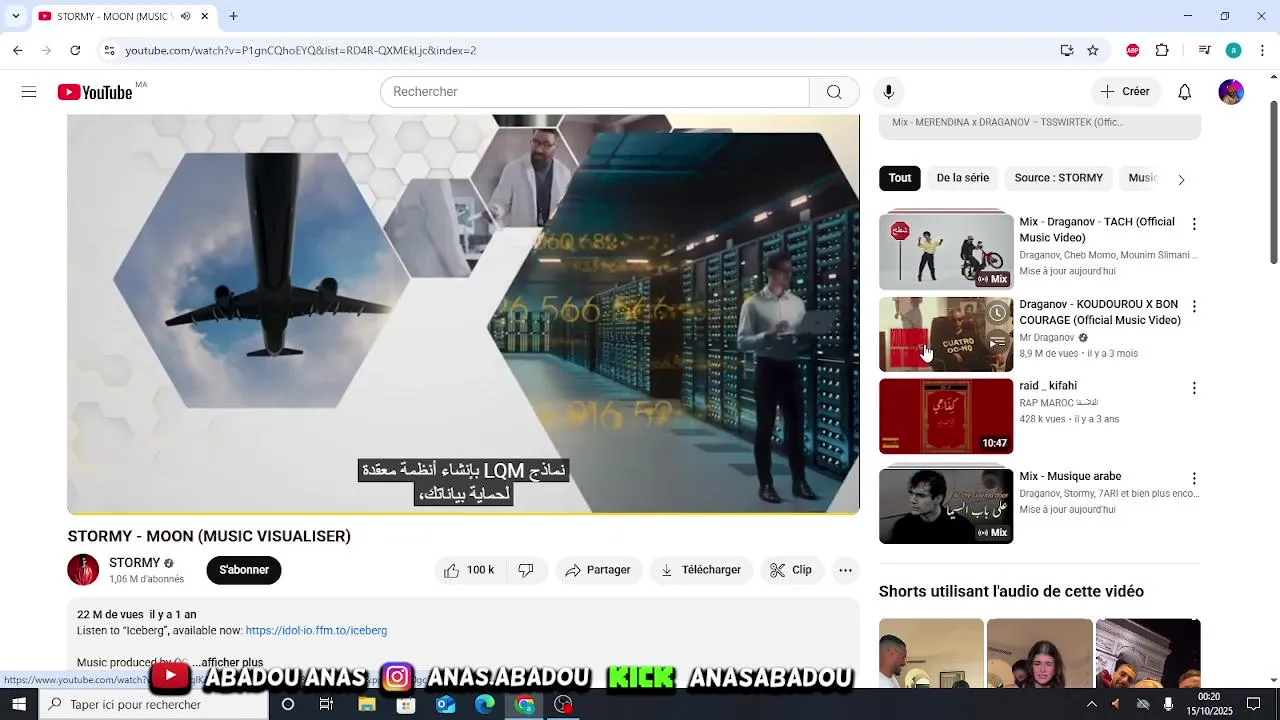Open the STORMY channel name link
This screenshot has width=1280, height=720.
[x=135, y=563]
